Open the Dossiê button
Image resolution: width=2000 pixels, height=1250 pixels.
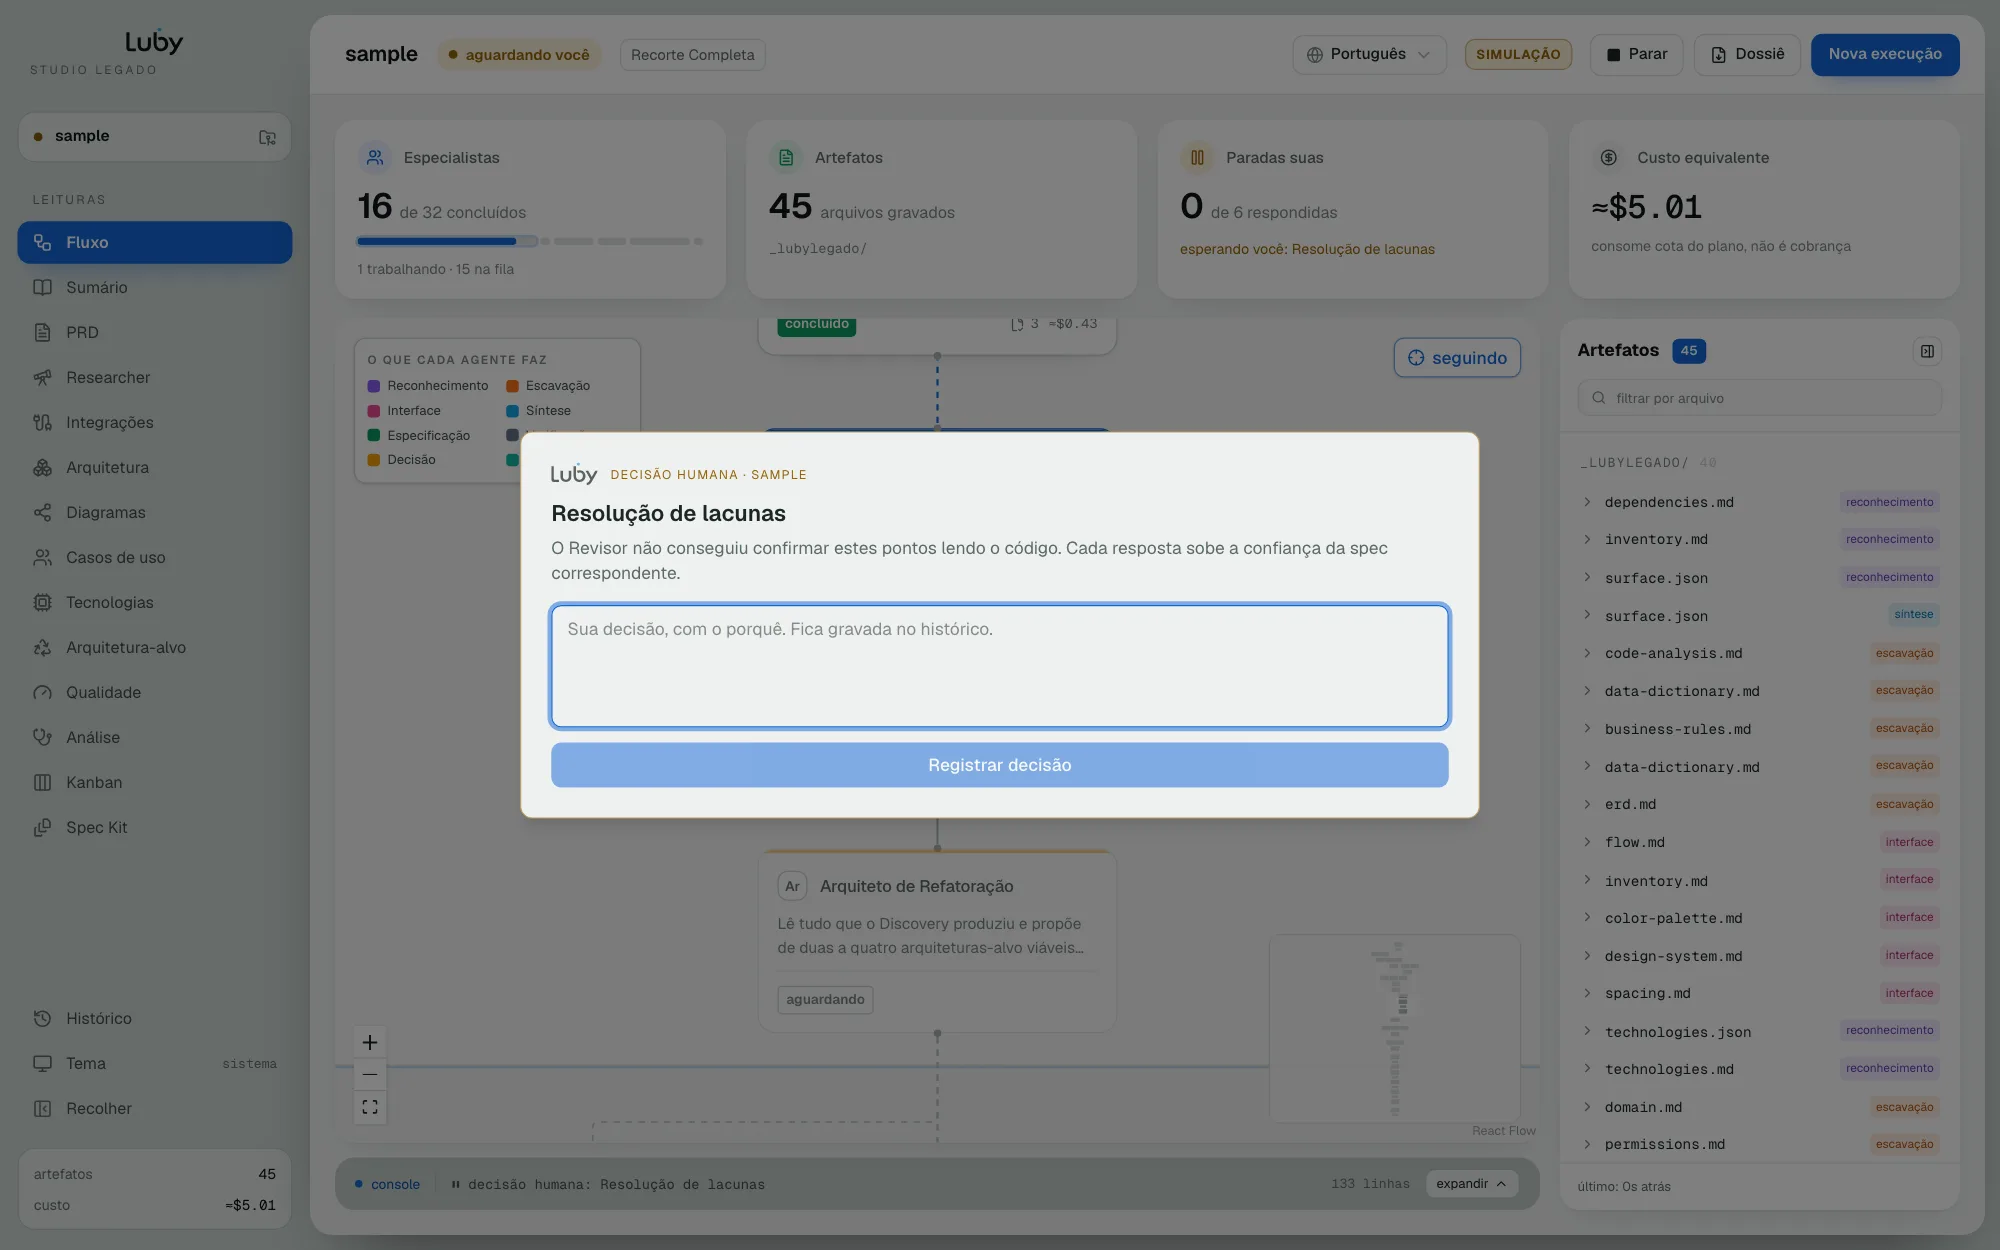pos(1746,54)
